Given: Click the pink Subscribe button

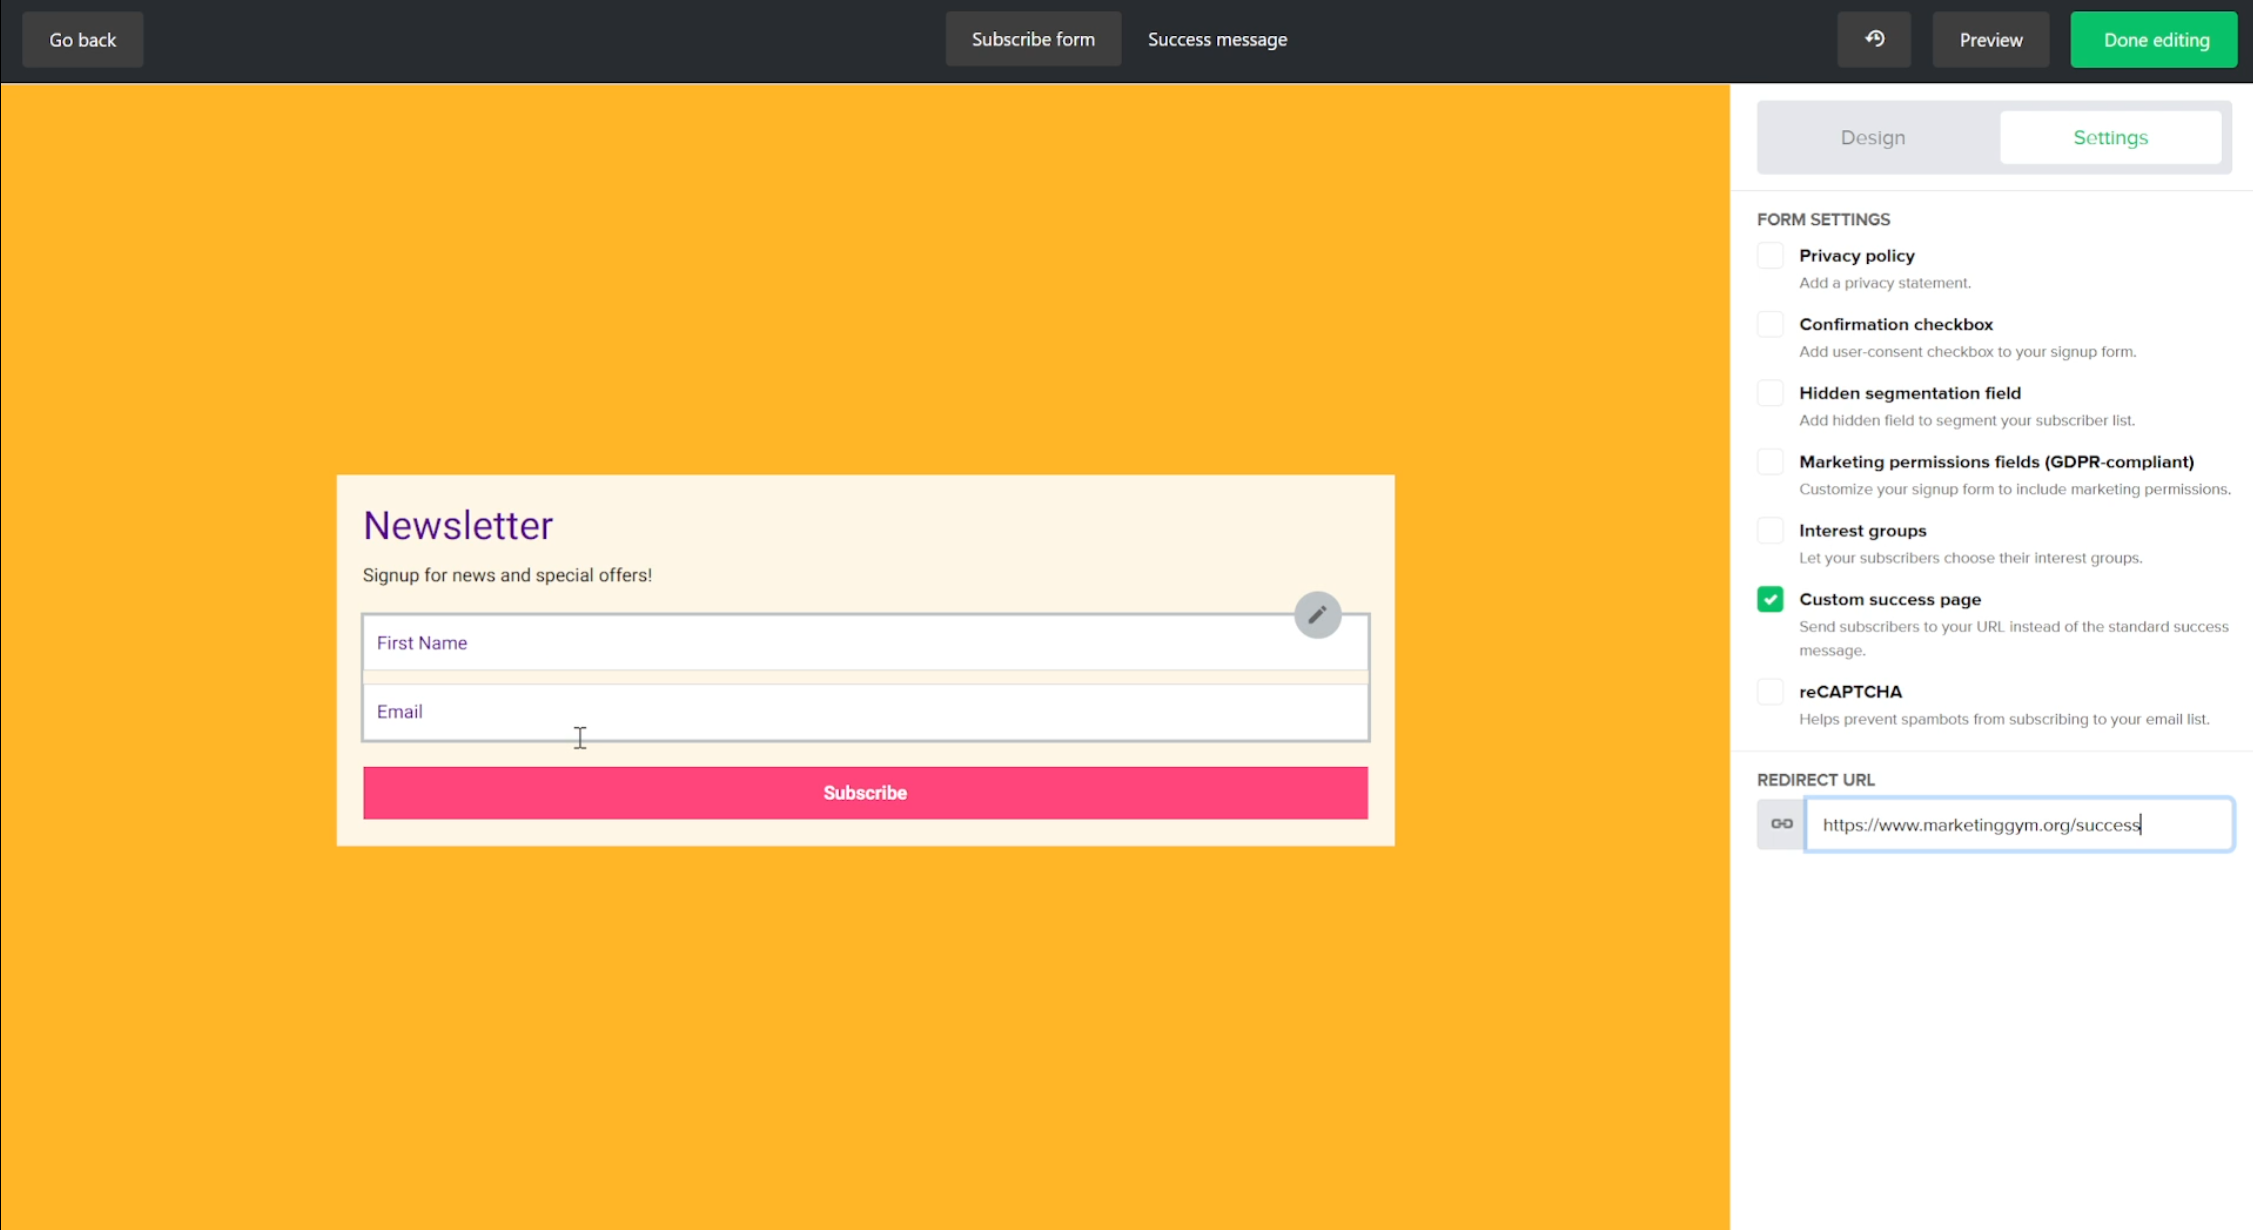Looking at the screenshot, I should [864, 792].
